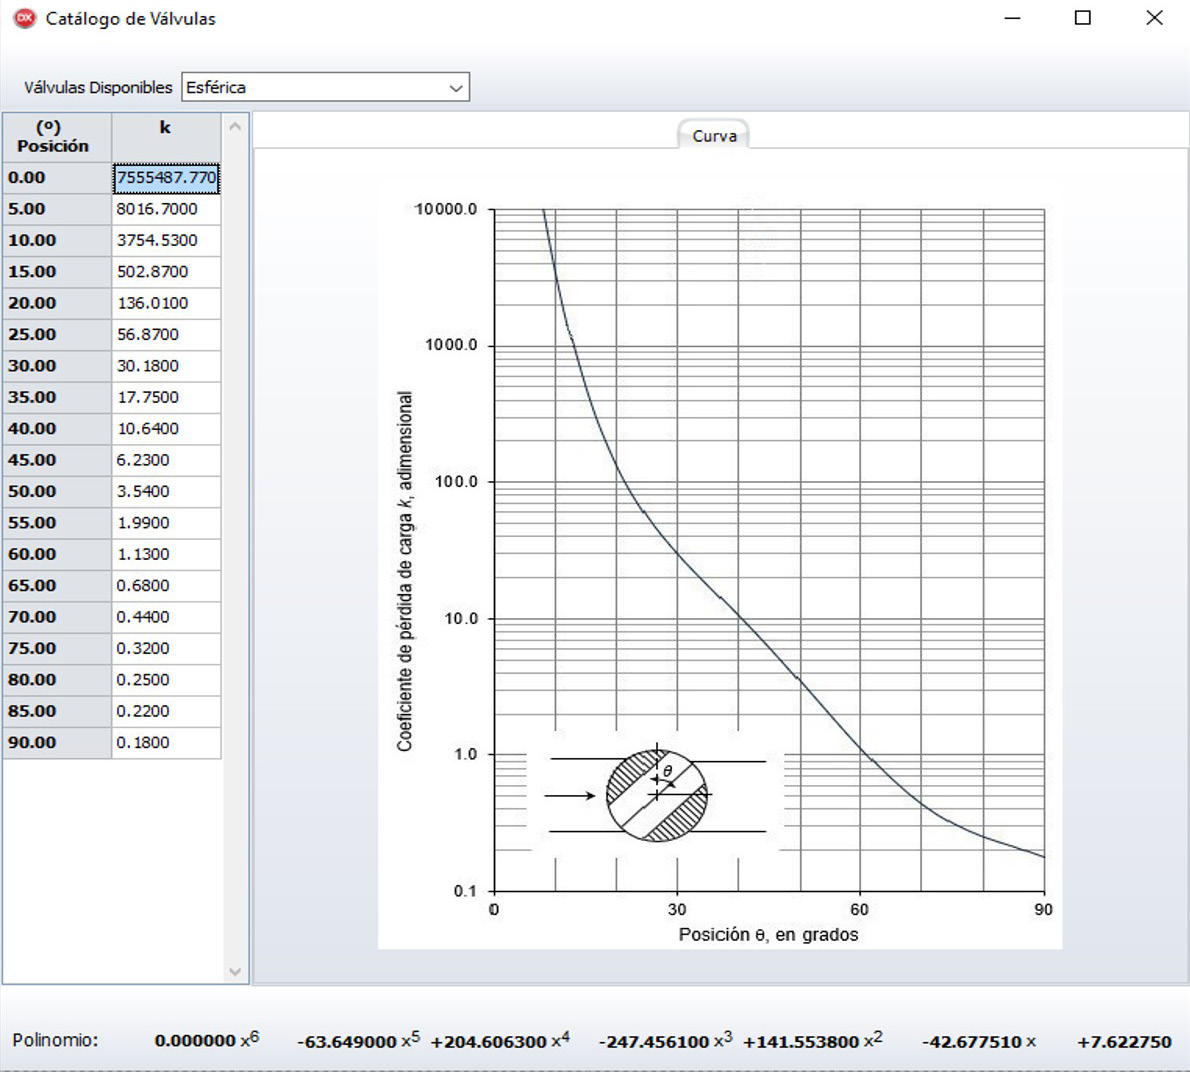The height and width of the screenshot is (1072, 1190).
Task: Select the k value 0.2200
Action: (x=166, y=712)
